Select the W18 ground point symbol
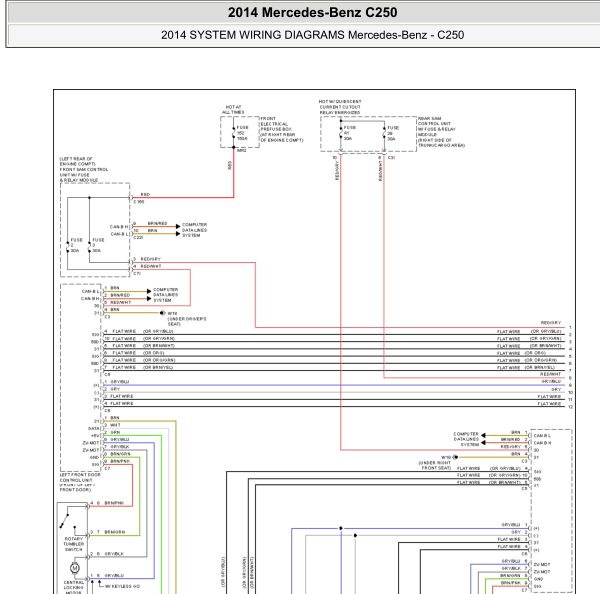The height and width of the screenshot is (594, 600). point(163,313)
